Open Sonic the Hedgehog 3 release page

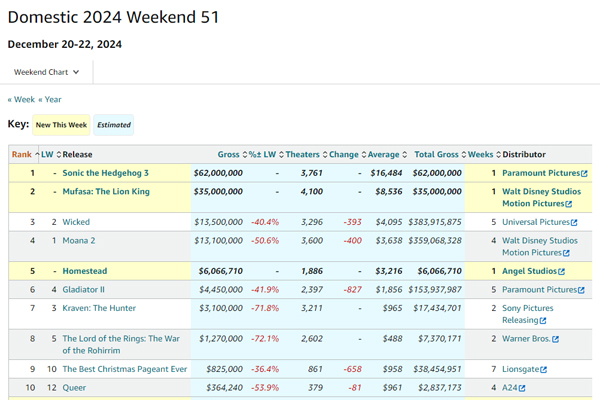point(106,173)
